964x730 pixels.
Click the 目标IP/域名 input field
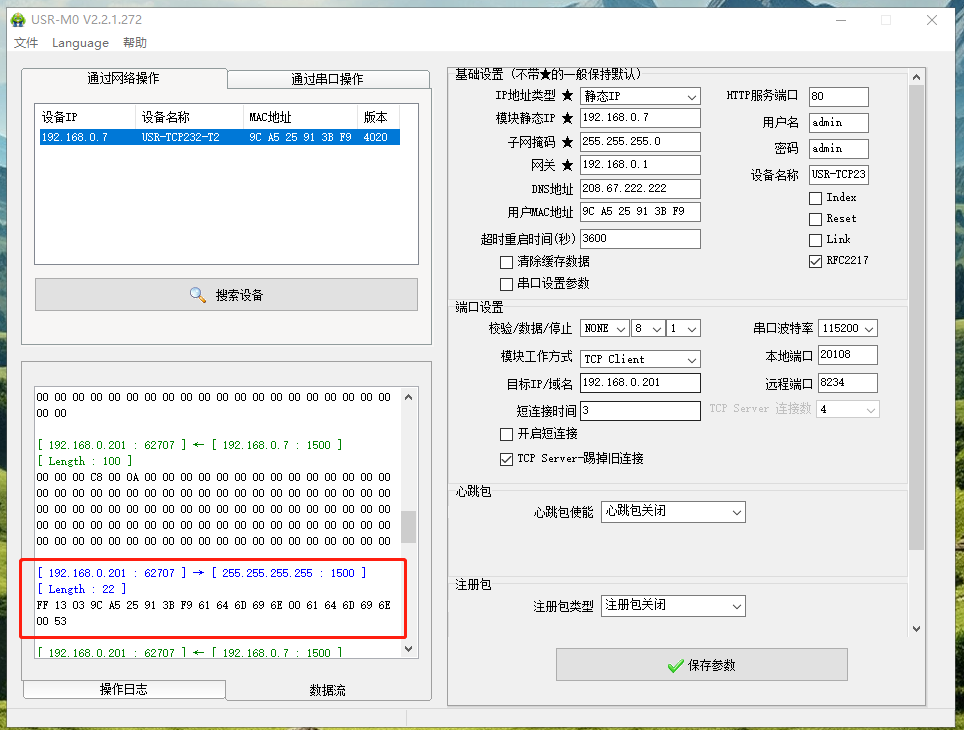point(640,383)
